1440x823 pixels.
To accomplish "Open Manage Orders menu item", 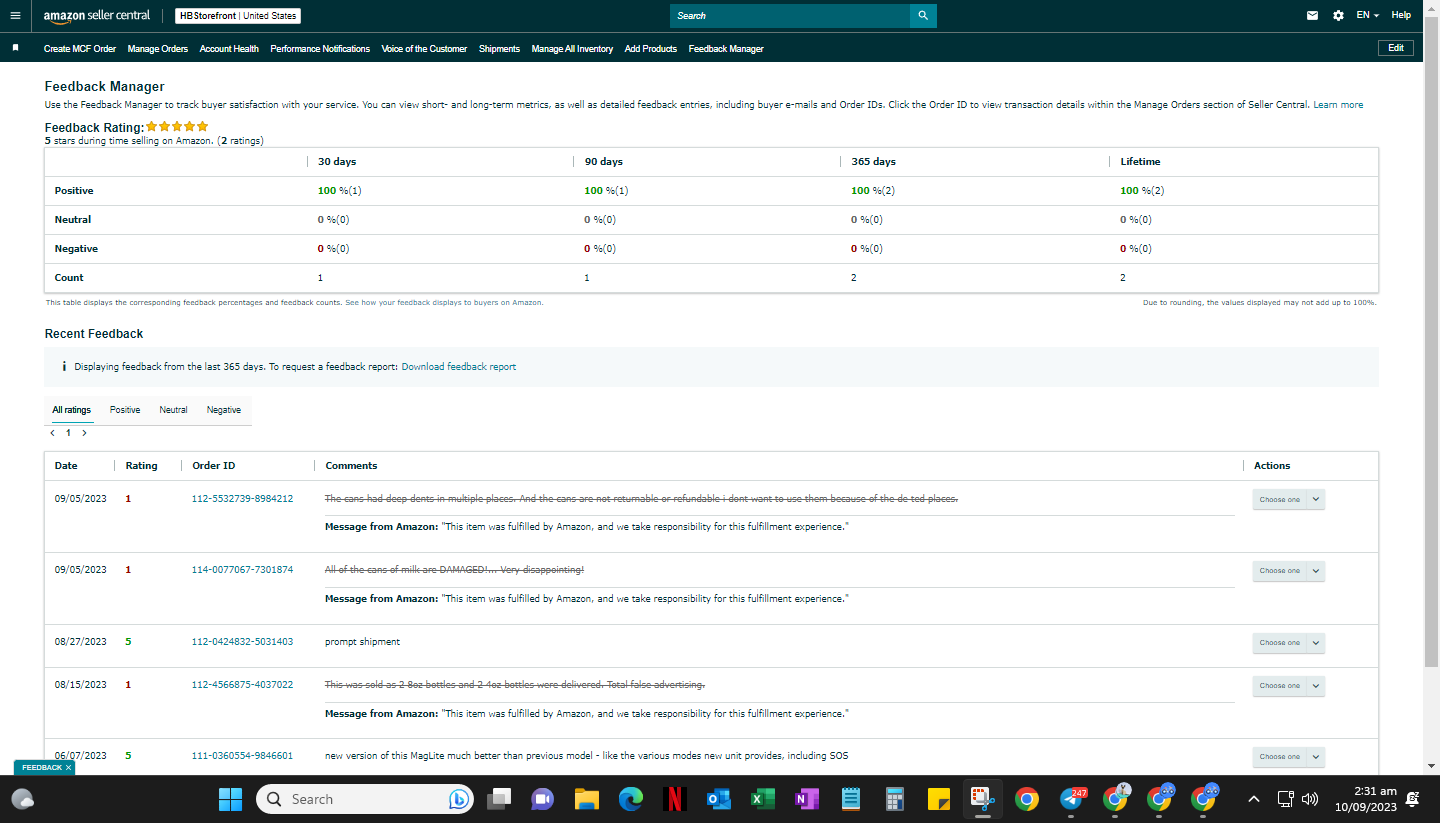I will 158,49.
